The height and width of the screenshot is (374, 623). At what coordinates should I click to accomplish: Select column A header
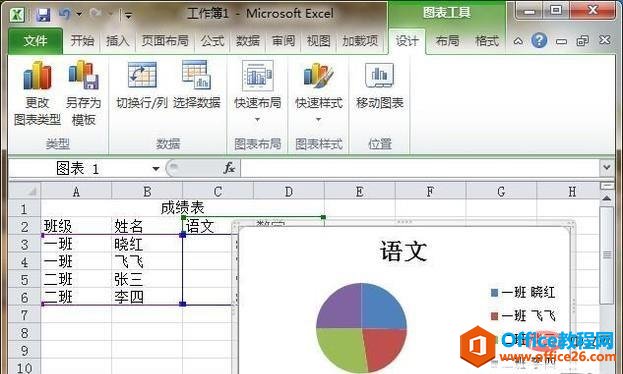(76, 192)
